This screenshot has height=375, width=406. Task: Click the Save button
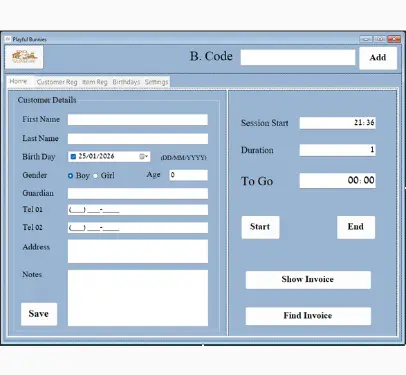pyautogui.click(x=39, y=314)
